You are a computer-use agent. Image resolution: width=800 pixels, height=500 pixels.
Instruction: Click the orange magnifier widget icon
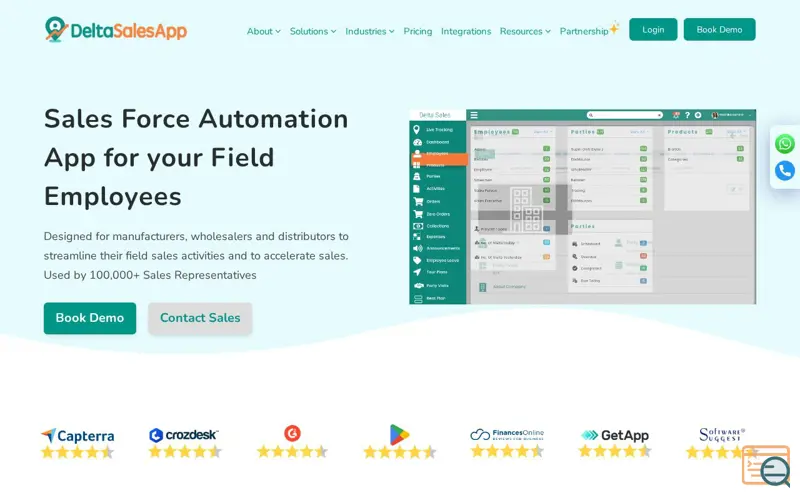pos(766,465)
